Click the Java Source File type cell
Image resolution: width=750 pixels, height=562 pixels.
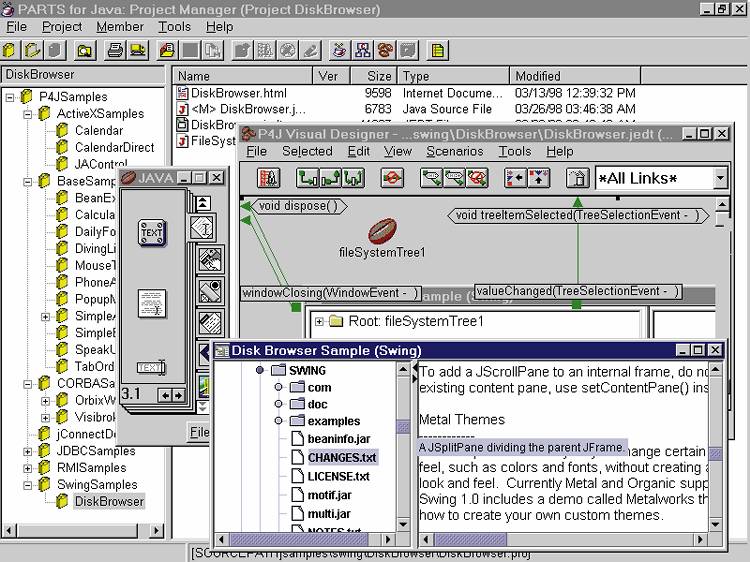pos(447,109)
